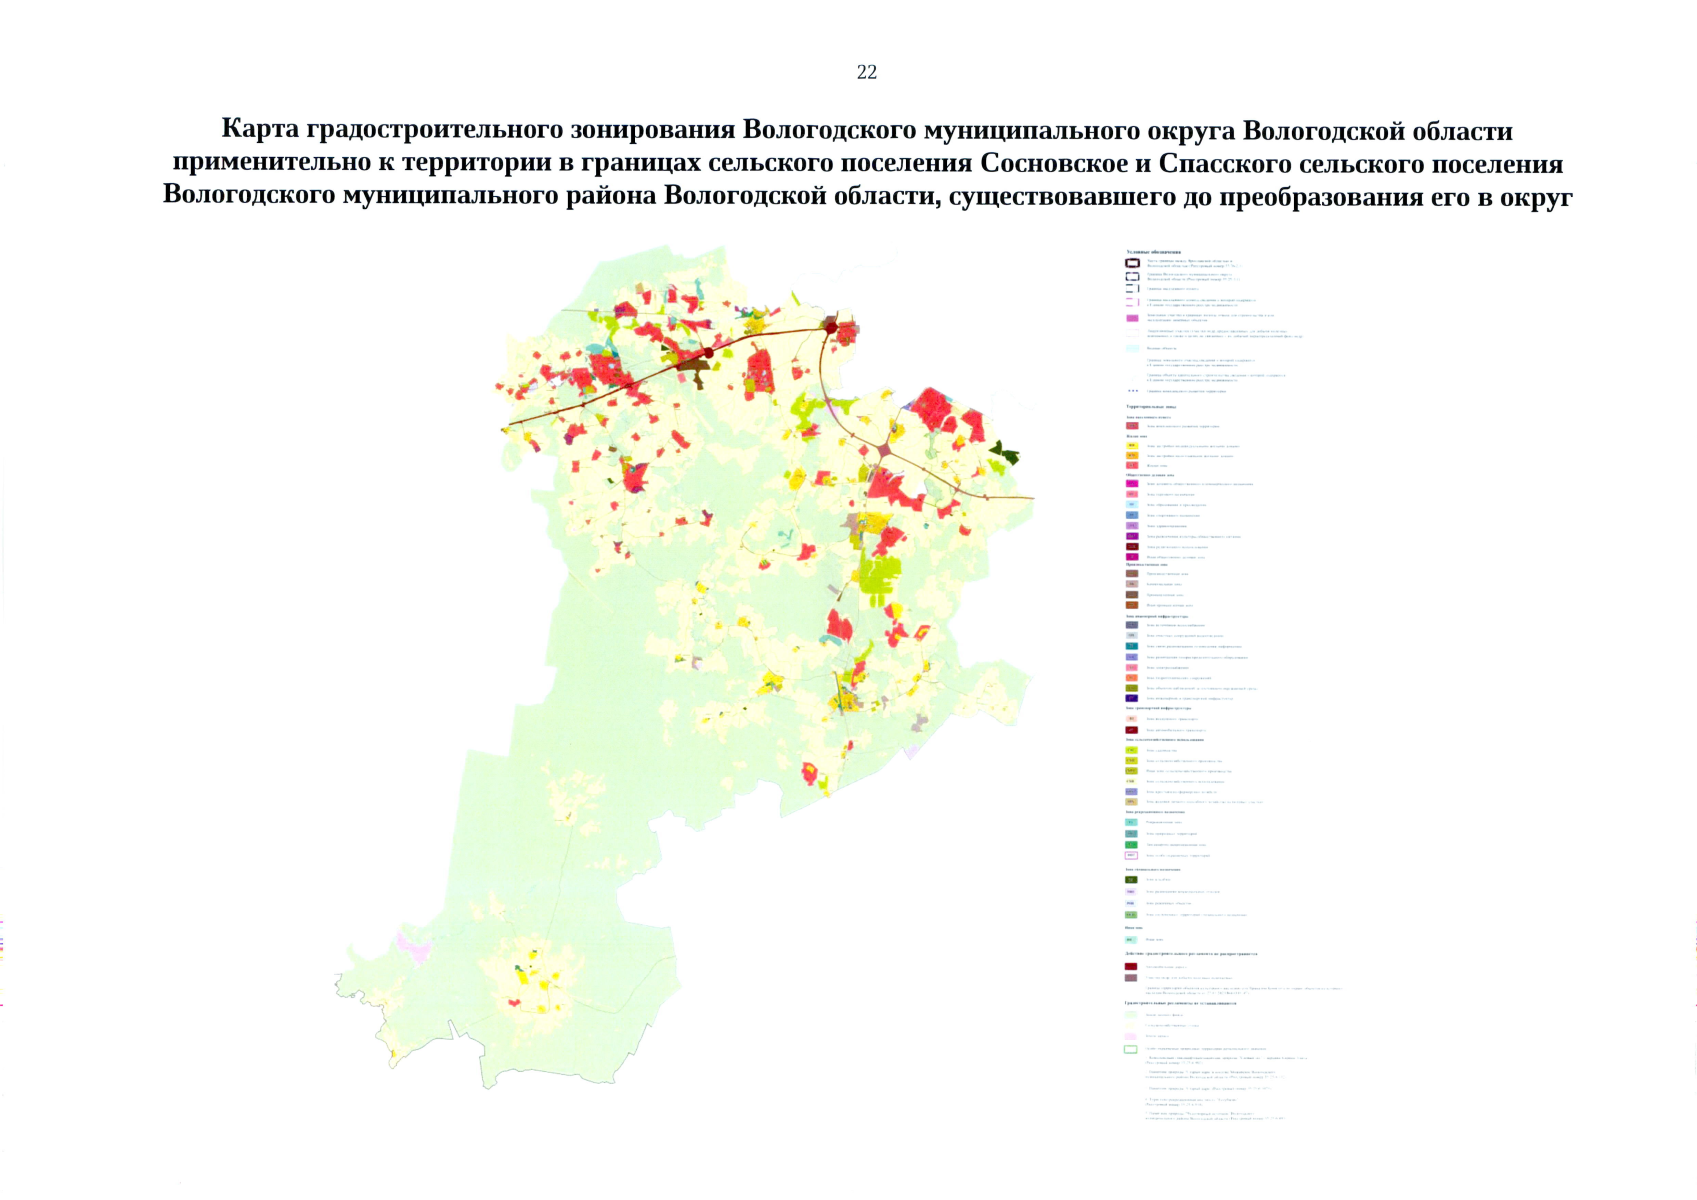The width and height of the screenshot is (1697, 1200).
Task: Click the pale pink reserve lands swatch
Action: coord(1132,1037)
